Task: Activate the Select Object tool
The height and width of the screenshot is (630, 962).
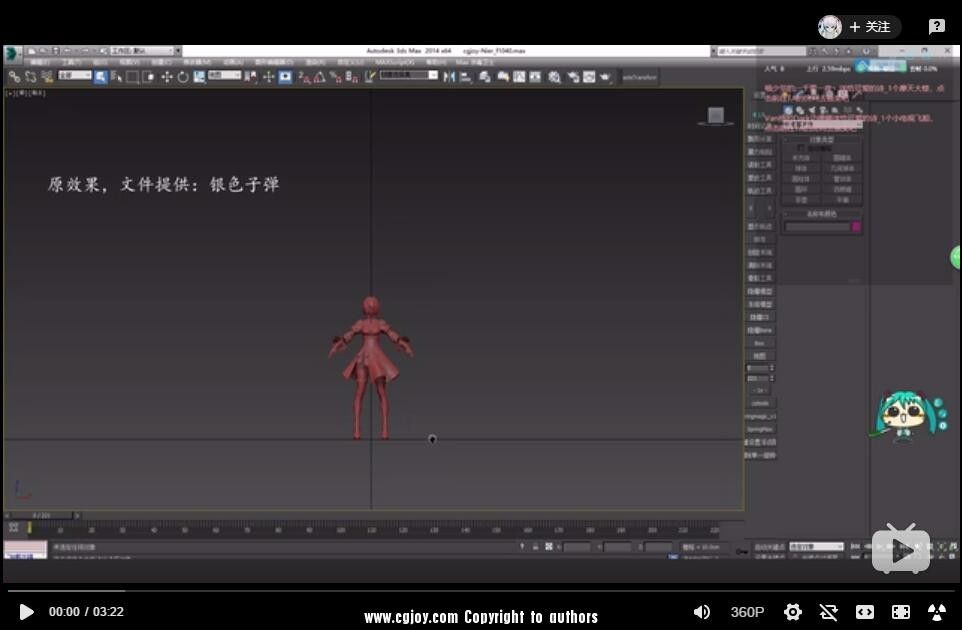Action: [101, 77]
